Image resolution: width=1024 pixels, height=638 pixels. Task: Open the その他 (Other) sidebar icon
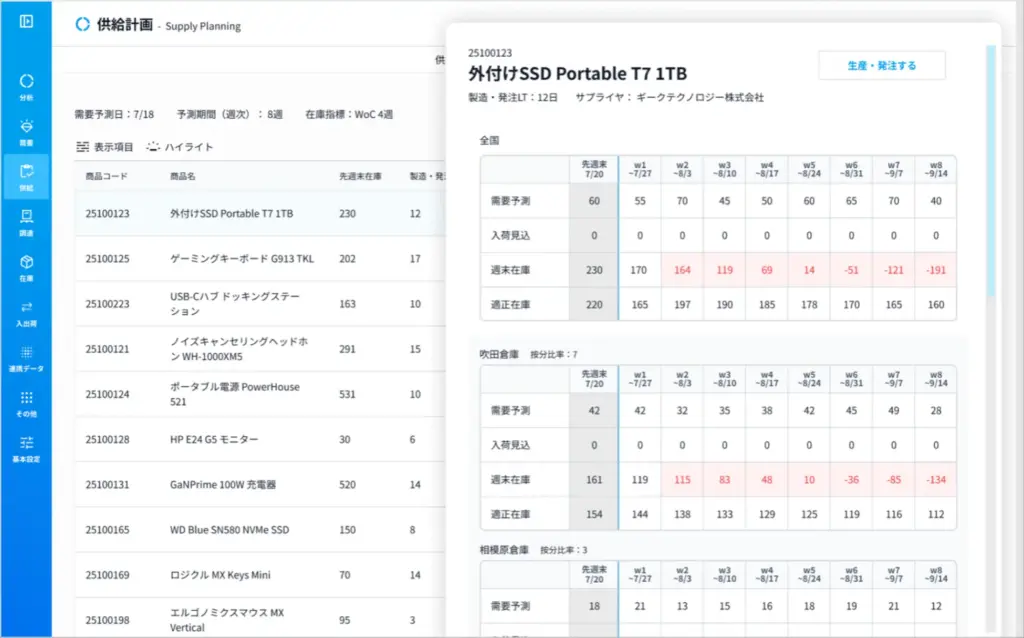coord(26,402)
